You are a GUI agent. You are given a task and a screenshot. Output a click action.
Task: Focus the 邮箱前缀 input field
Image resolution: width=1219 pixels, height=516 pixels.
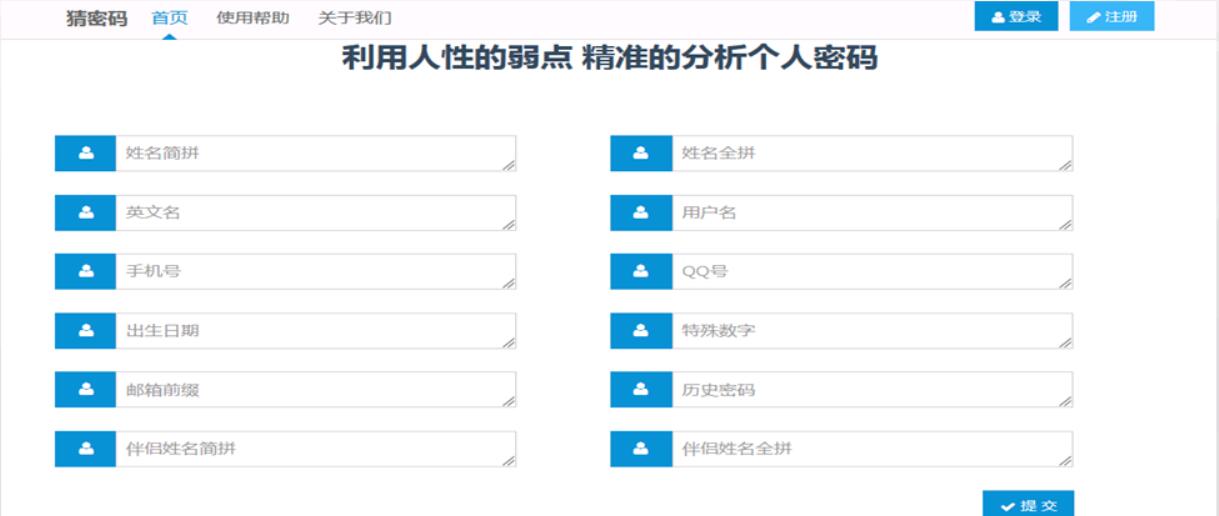pos(316,389)
